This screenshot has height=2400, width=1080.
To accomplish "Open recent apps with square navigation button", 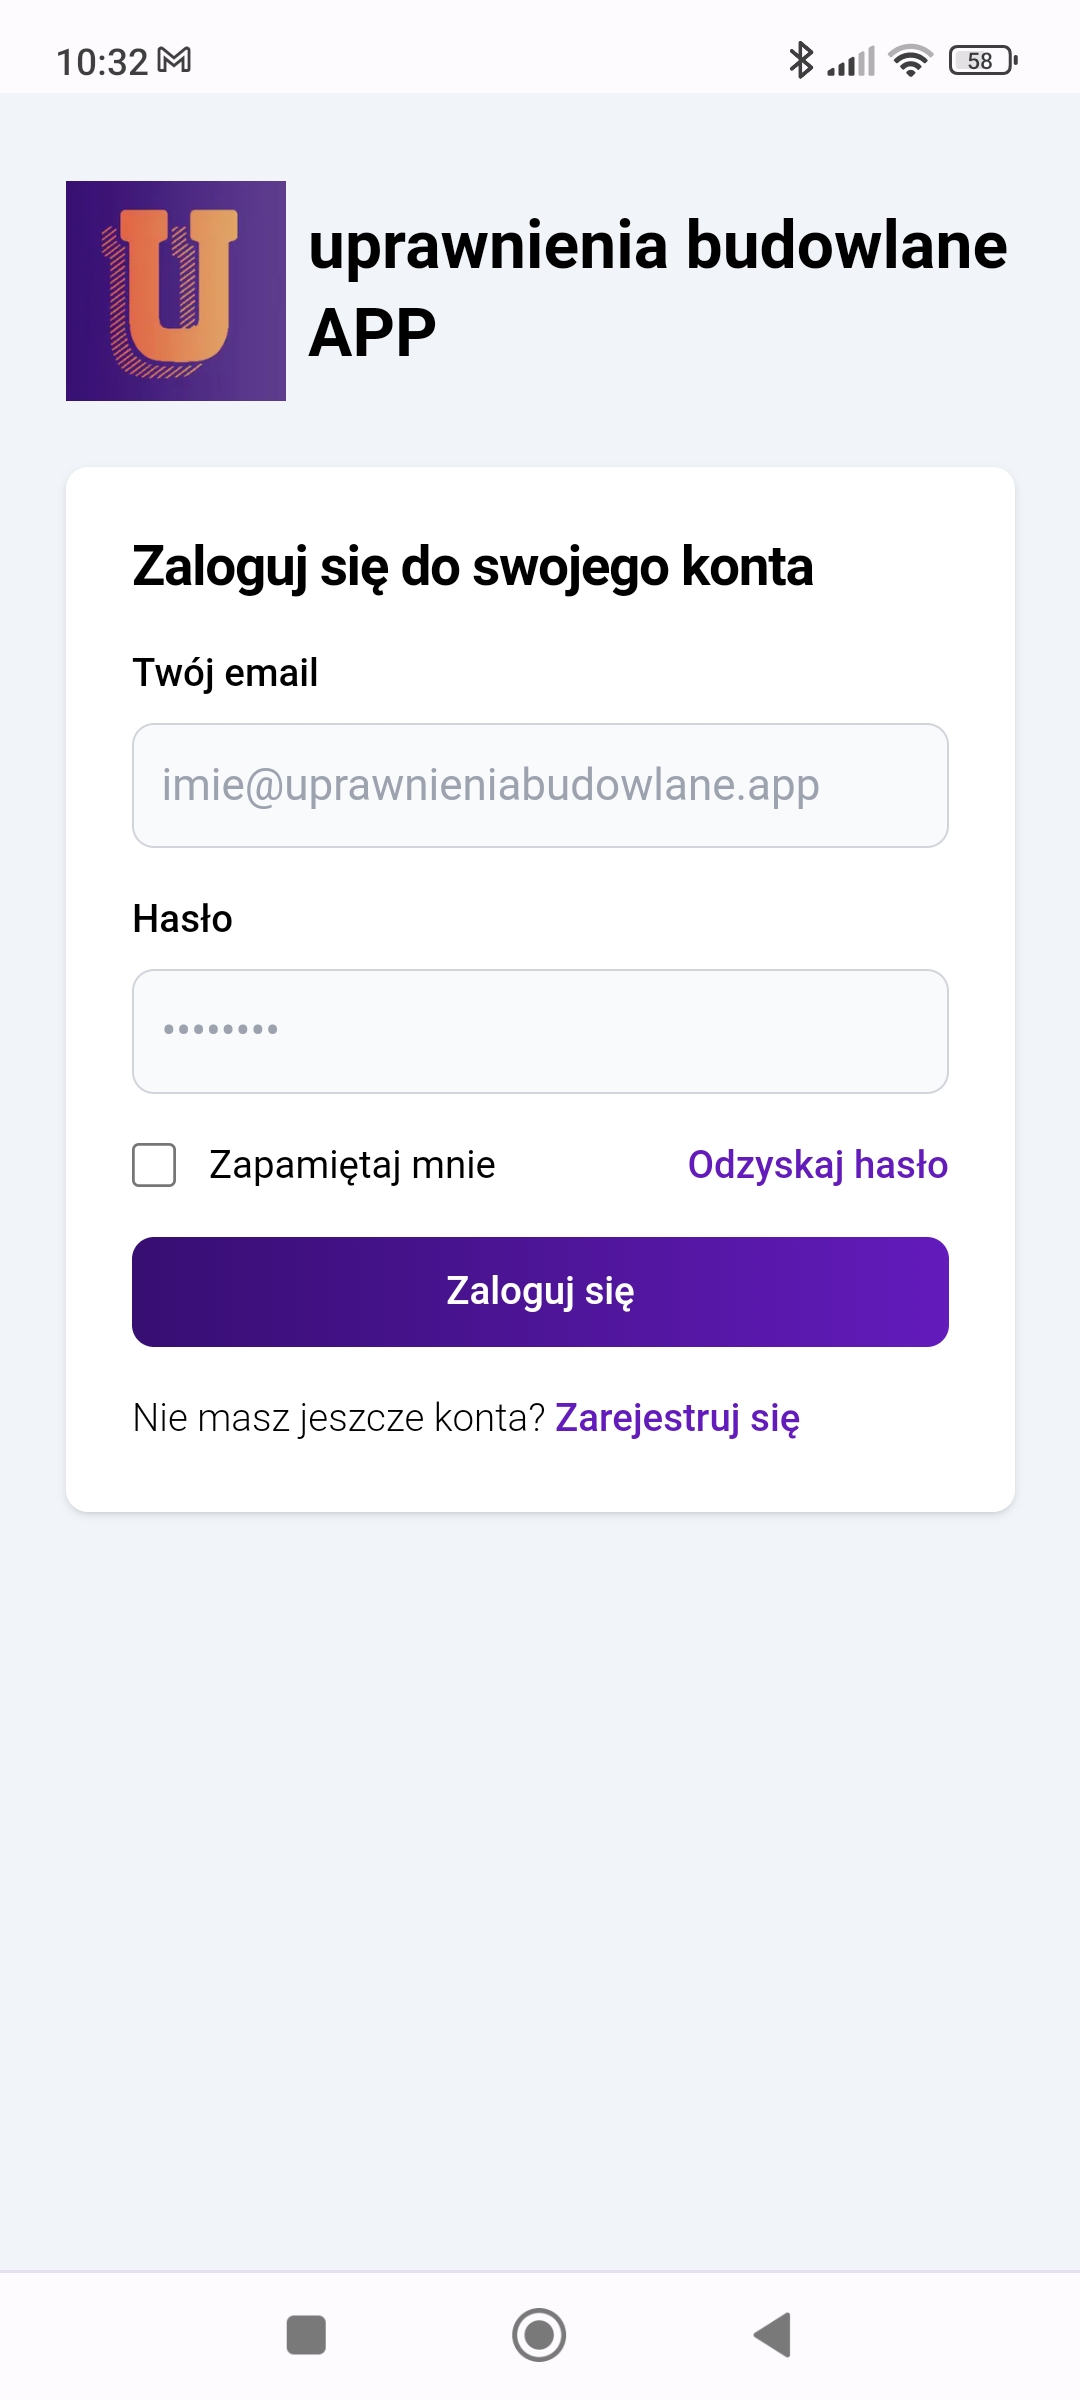I will [x=306, y=2335].
